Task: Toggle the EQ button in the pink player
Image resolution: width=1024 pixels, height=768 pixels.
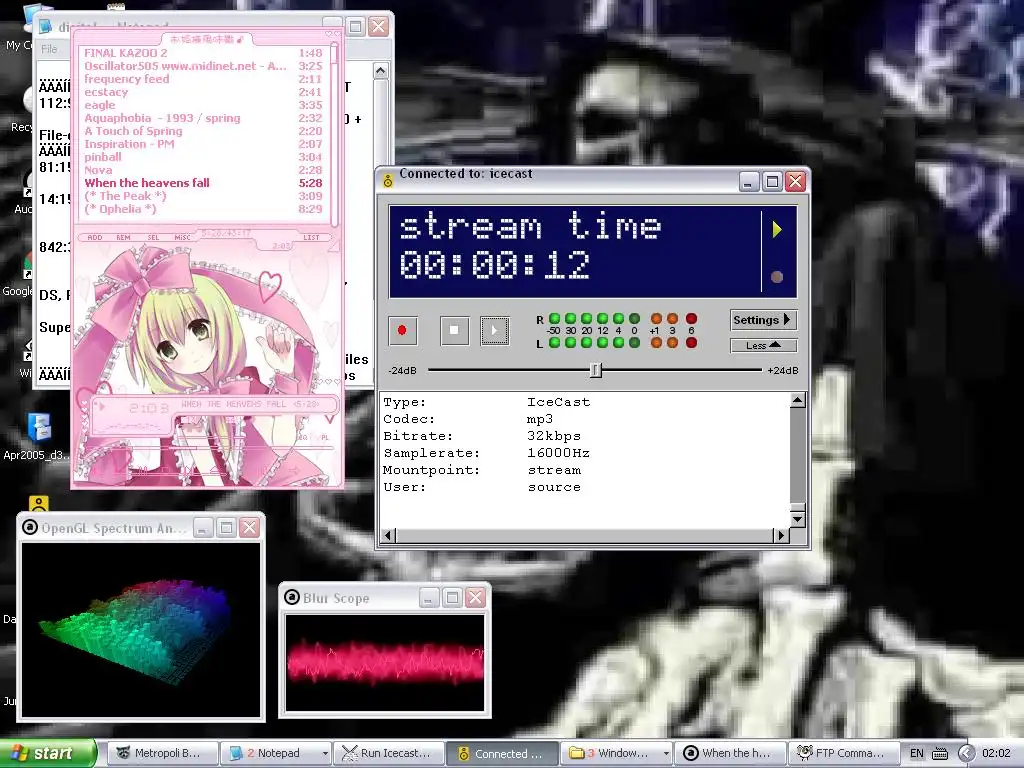Action: click(x=304, y=438)
